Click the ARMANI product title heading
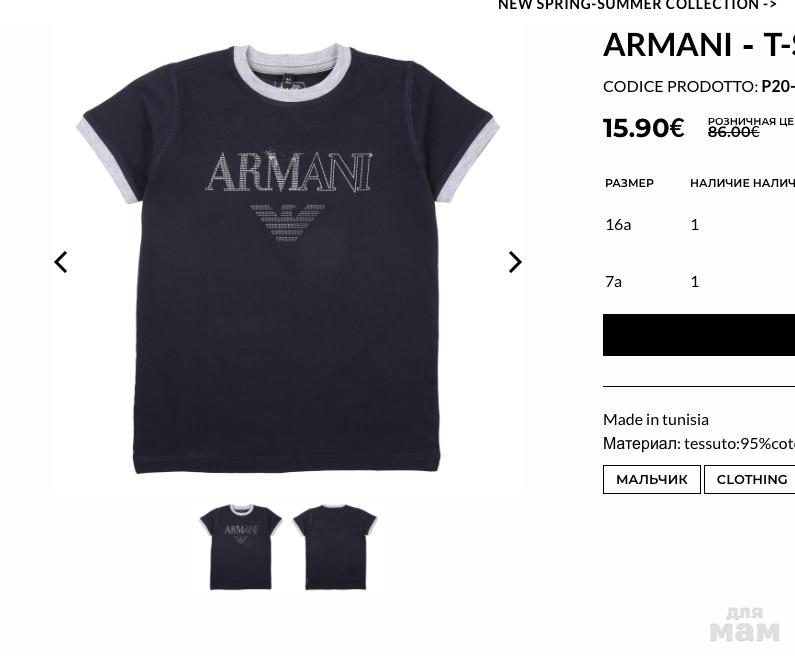Screen dimensions: 795x656 [699, 45]
